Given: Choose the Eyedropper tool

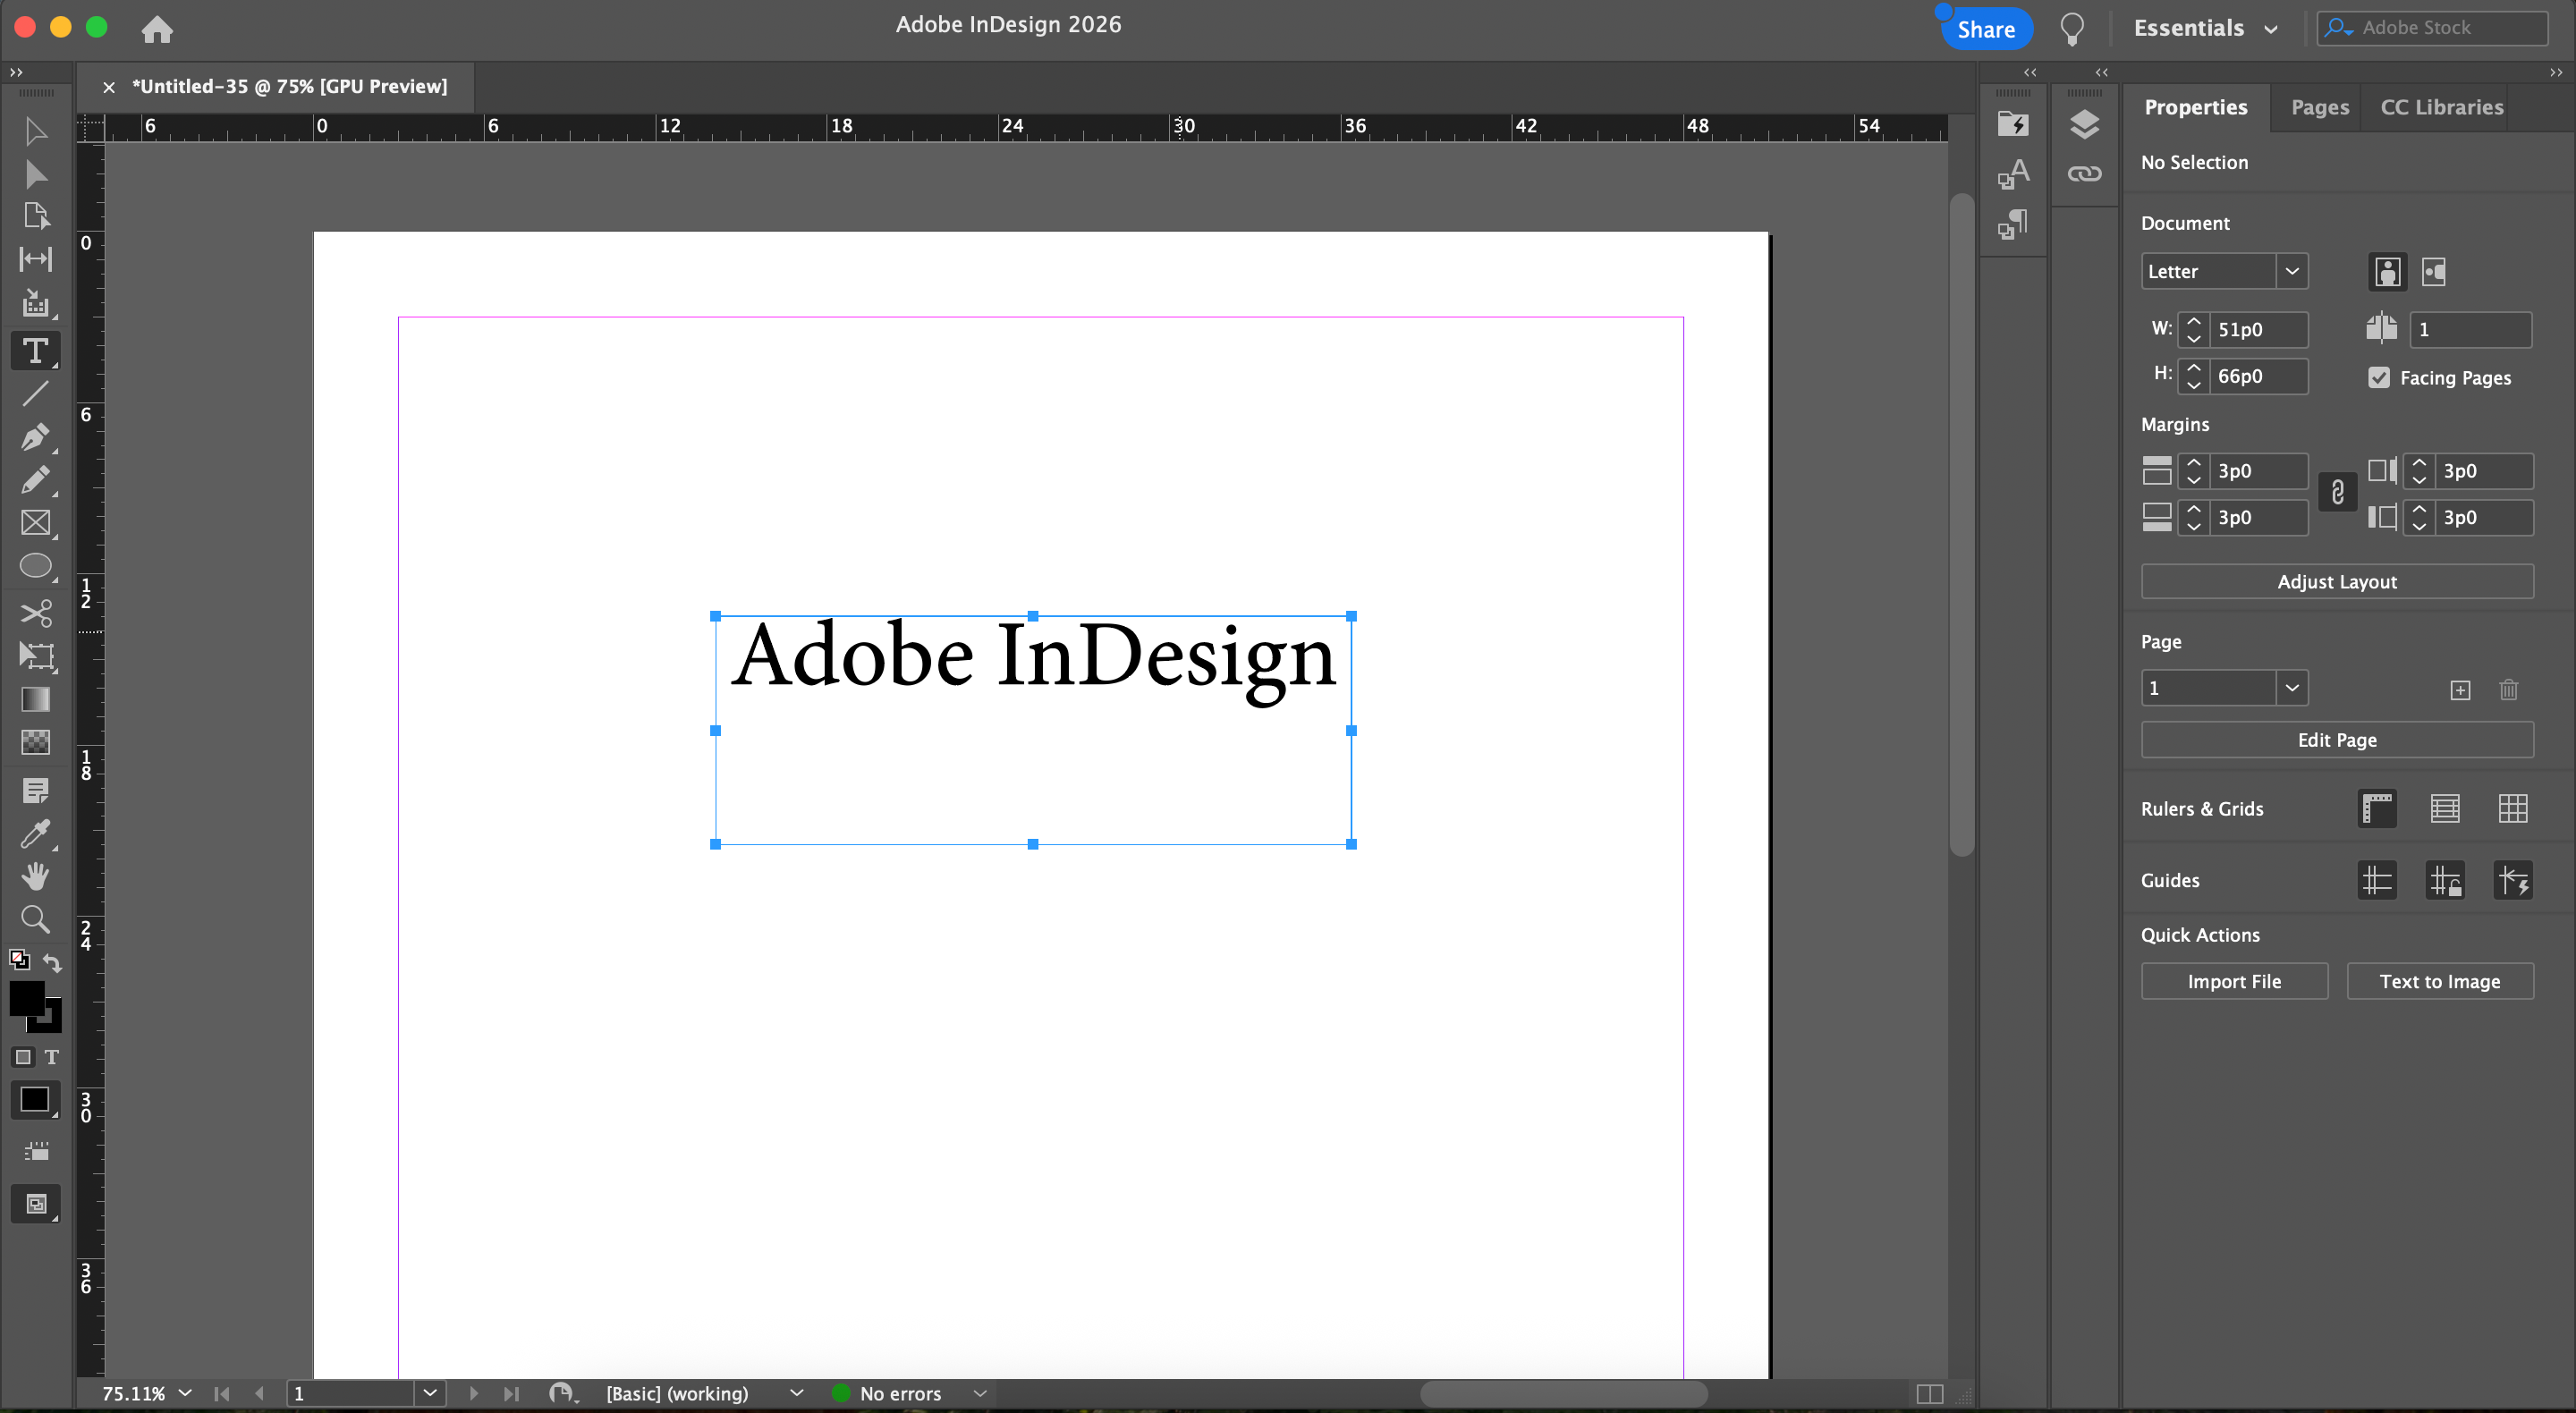Looking at the screenshot, I should (x=35, y=833).
